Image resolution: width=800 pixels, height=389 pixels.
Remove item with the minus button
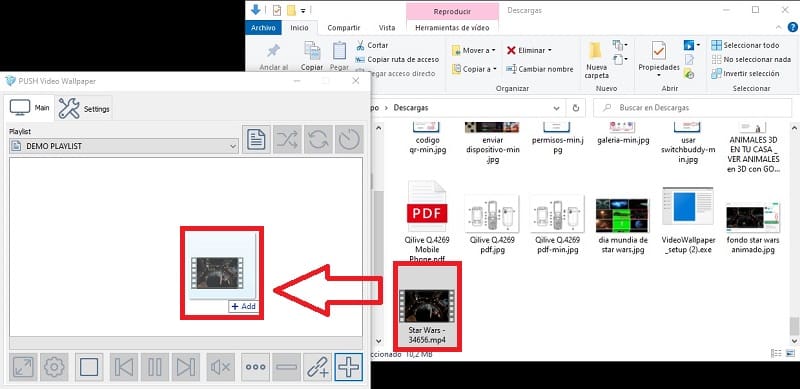click(x=287, y=367)
